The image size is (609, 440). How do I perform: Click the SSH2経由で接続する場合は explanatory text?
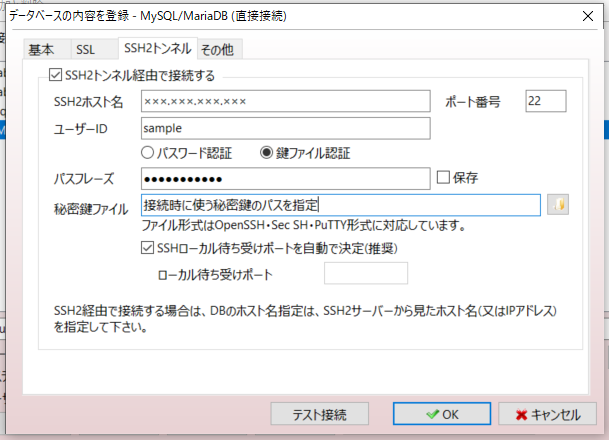pyautogui.click(x=305, y=319)
